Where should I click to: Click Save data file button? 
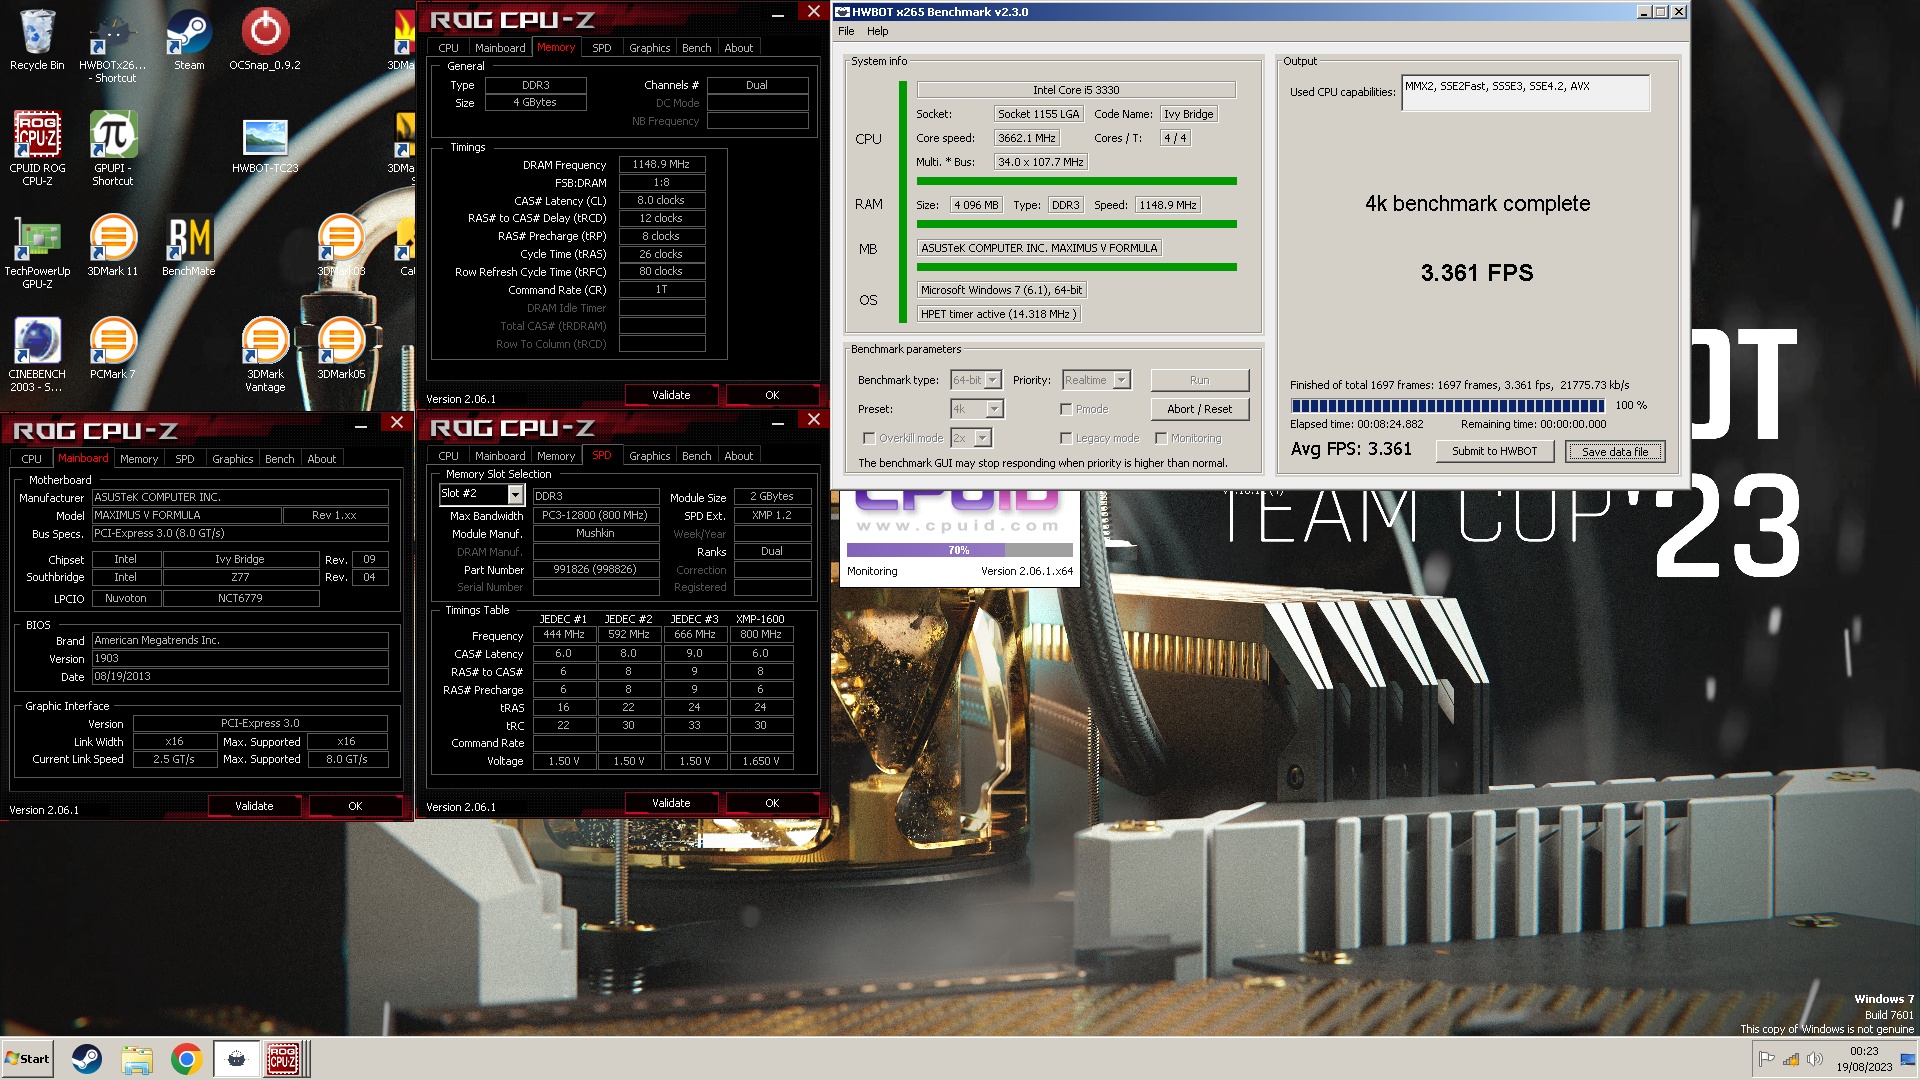pyautogui.click(x=1614, y=452)
